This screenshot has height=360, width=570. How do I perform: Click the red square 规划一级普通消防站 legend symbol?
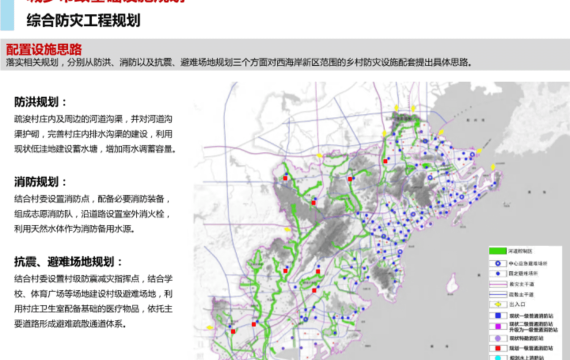(498, 348)
